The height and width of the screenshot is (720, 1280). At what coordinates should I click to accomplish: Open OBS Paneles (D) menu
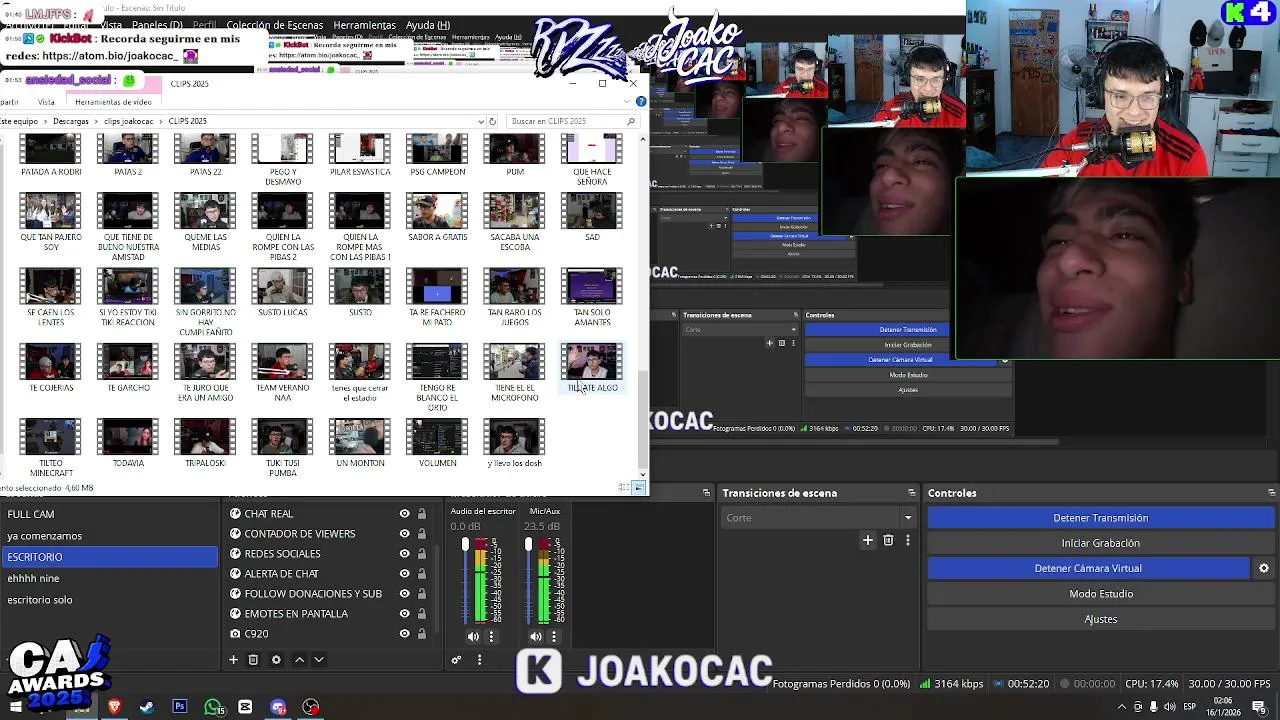157,25
